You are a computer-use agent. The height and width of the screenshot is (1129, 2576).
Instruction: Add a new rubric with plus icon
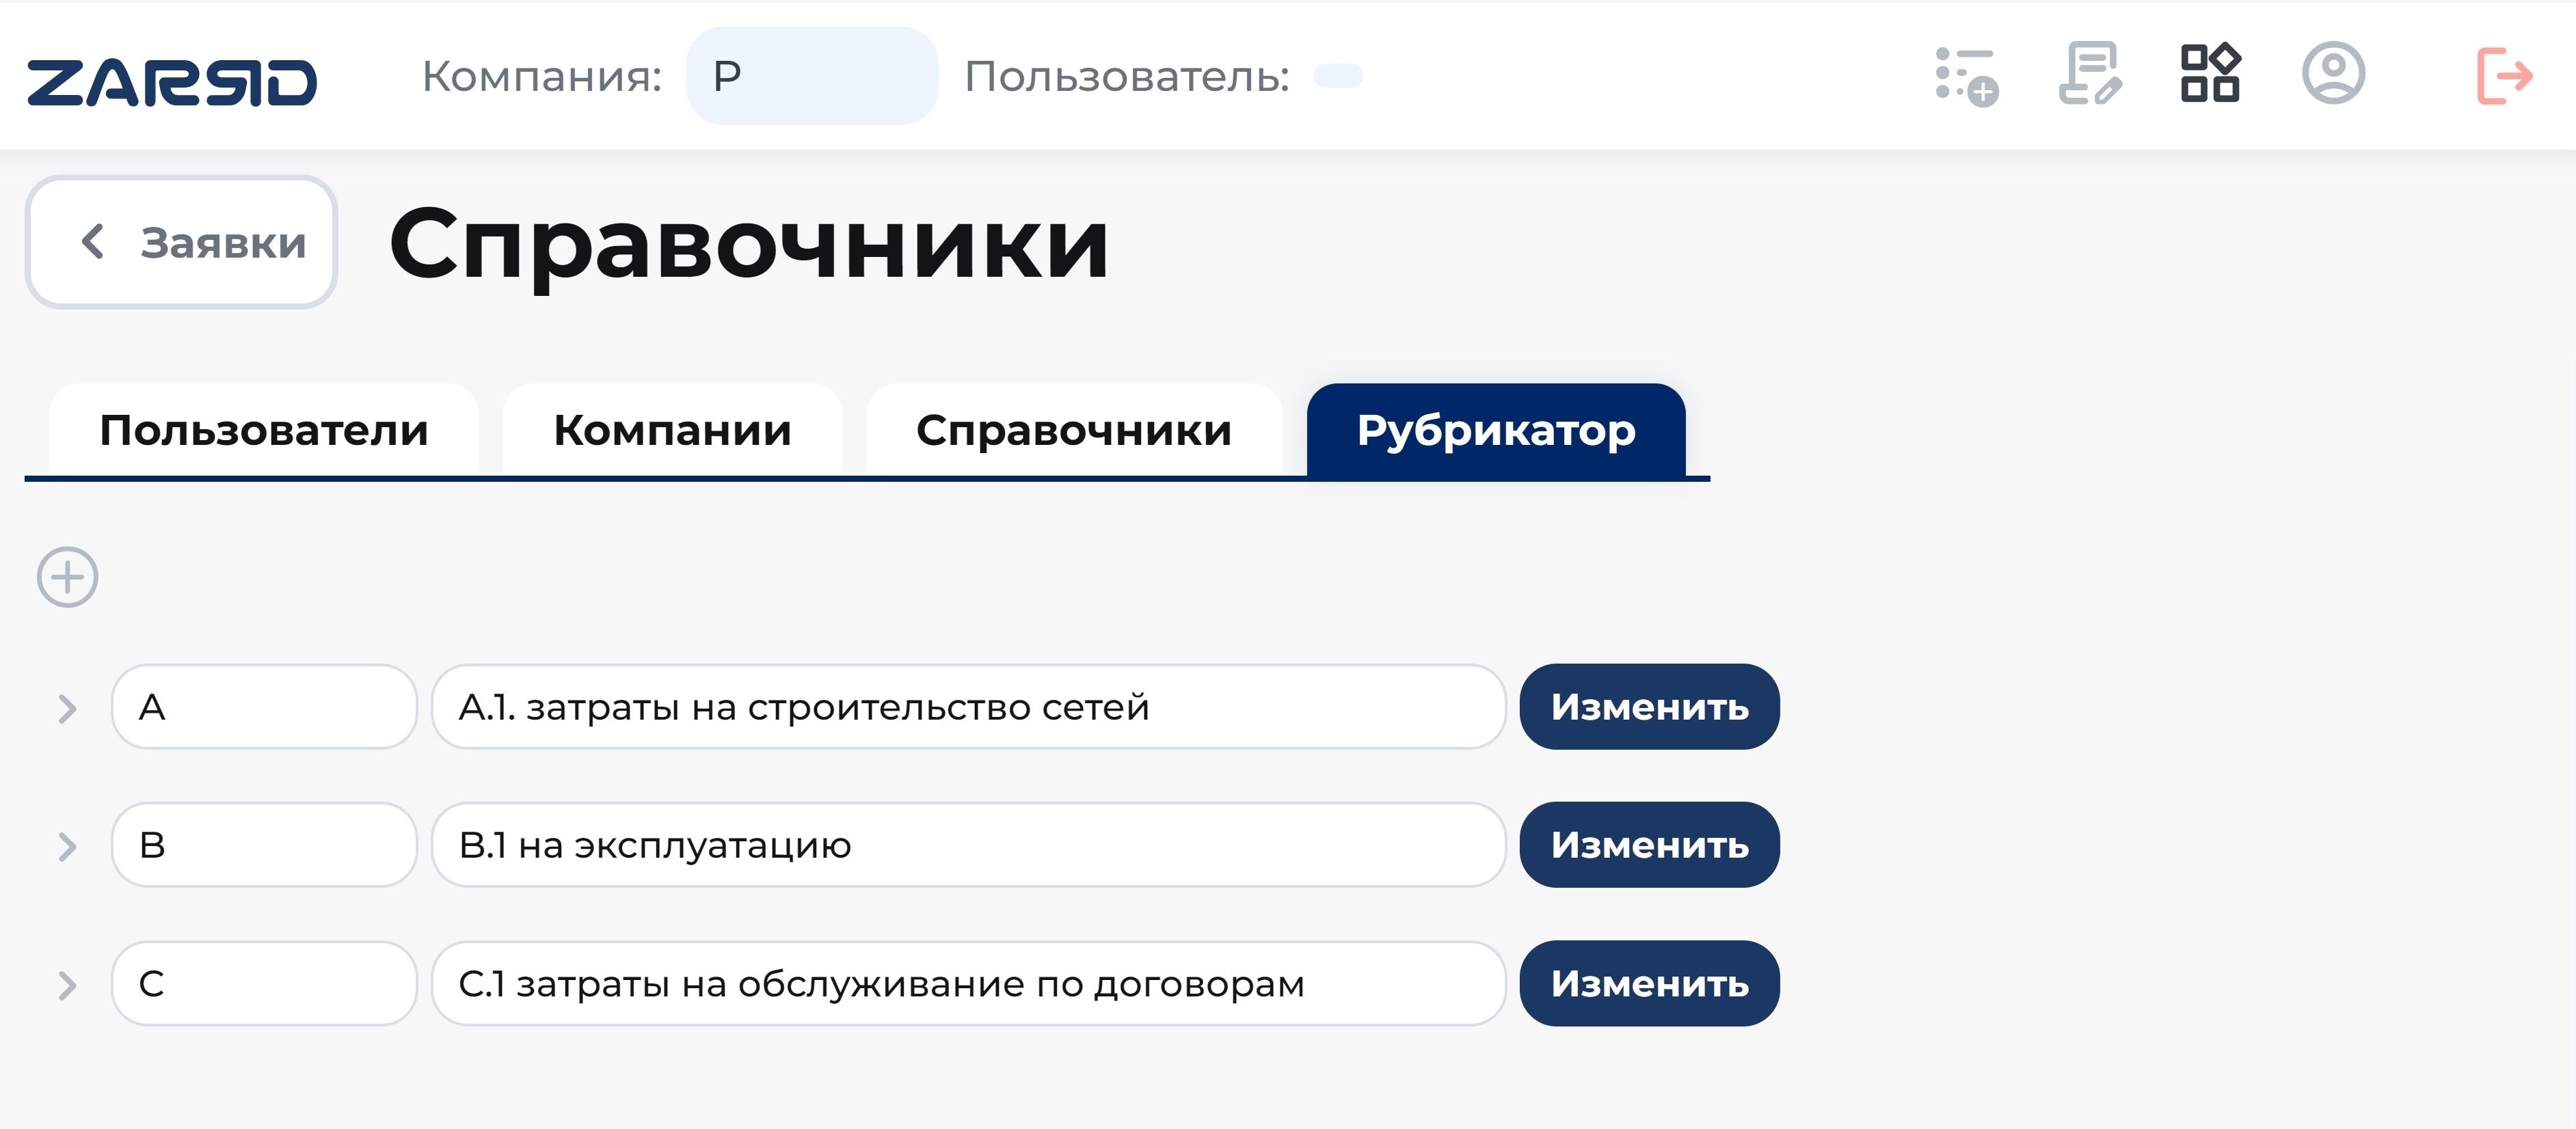click(x=68, y=577)
